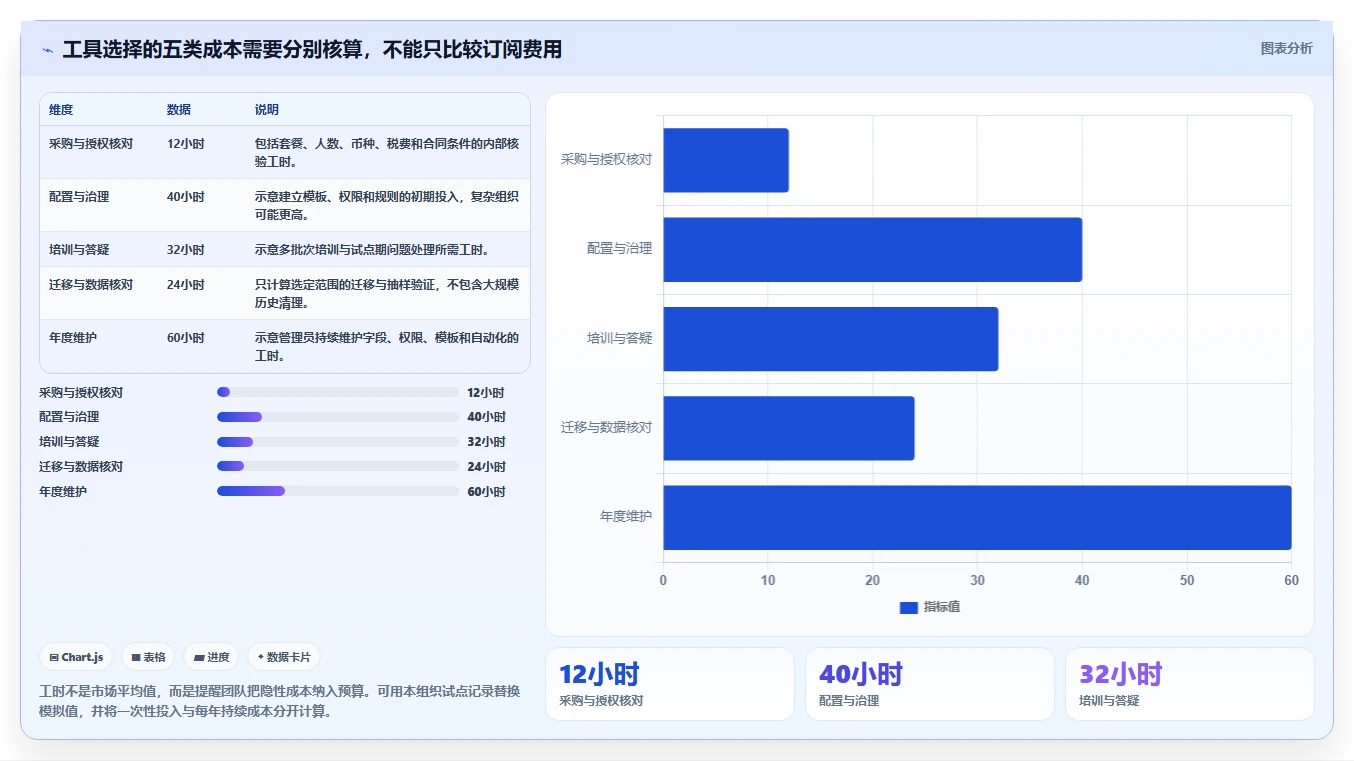Click the 培训与答疑 chart bar
This screenshot has width=1354, height=761.
tap(830, 339)
